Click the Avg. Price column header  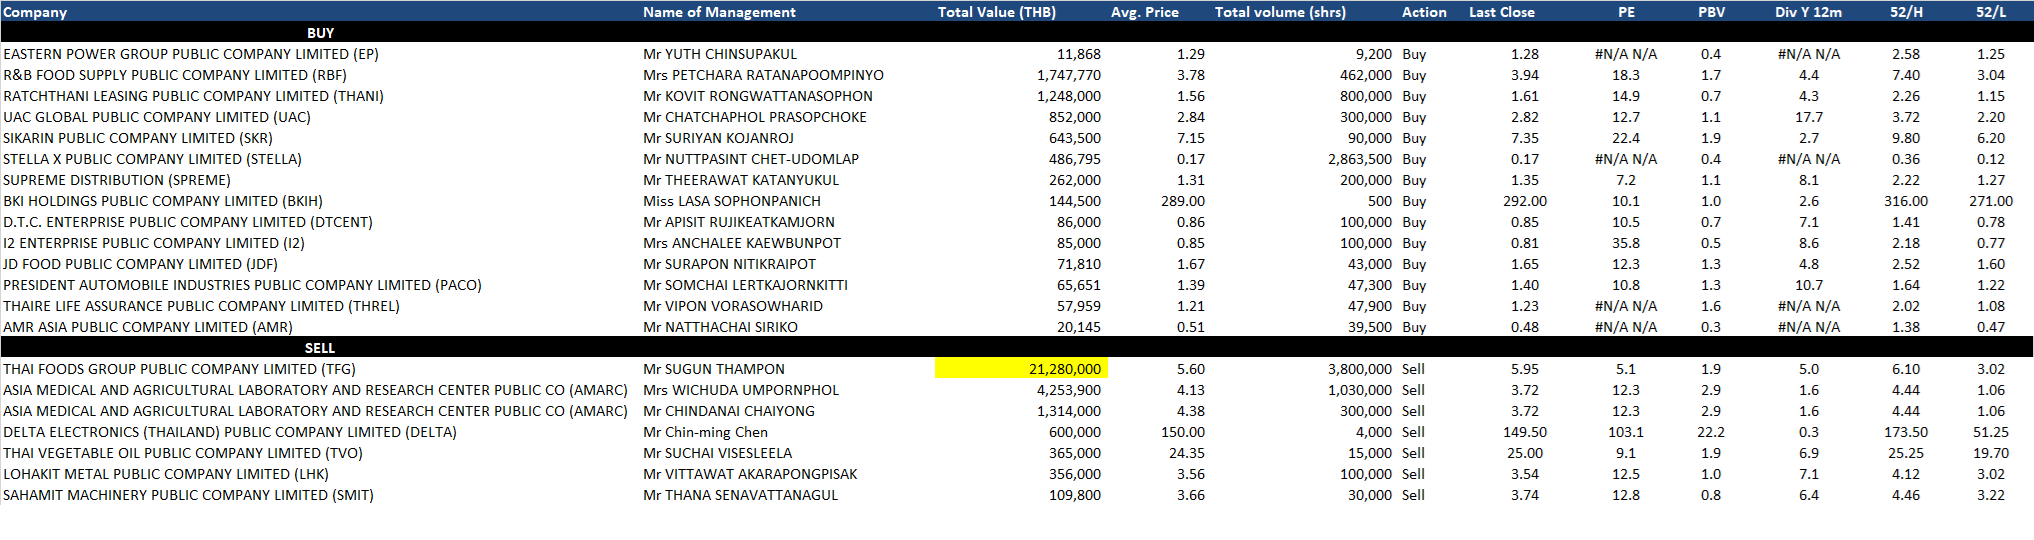[1144, 12]
